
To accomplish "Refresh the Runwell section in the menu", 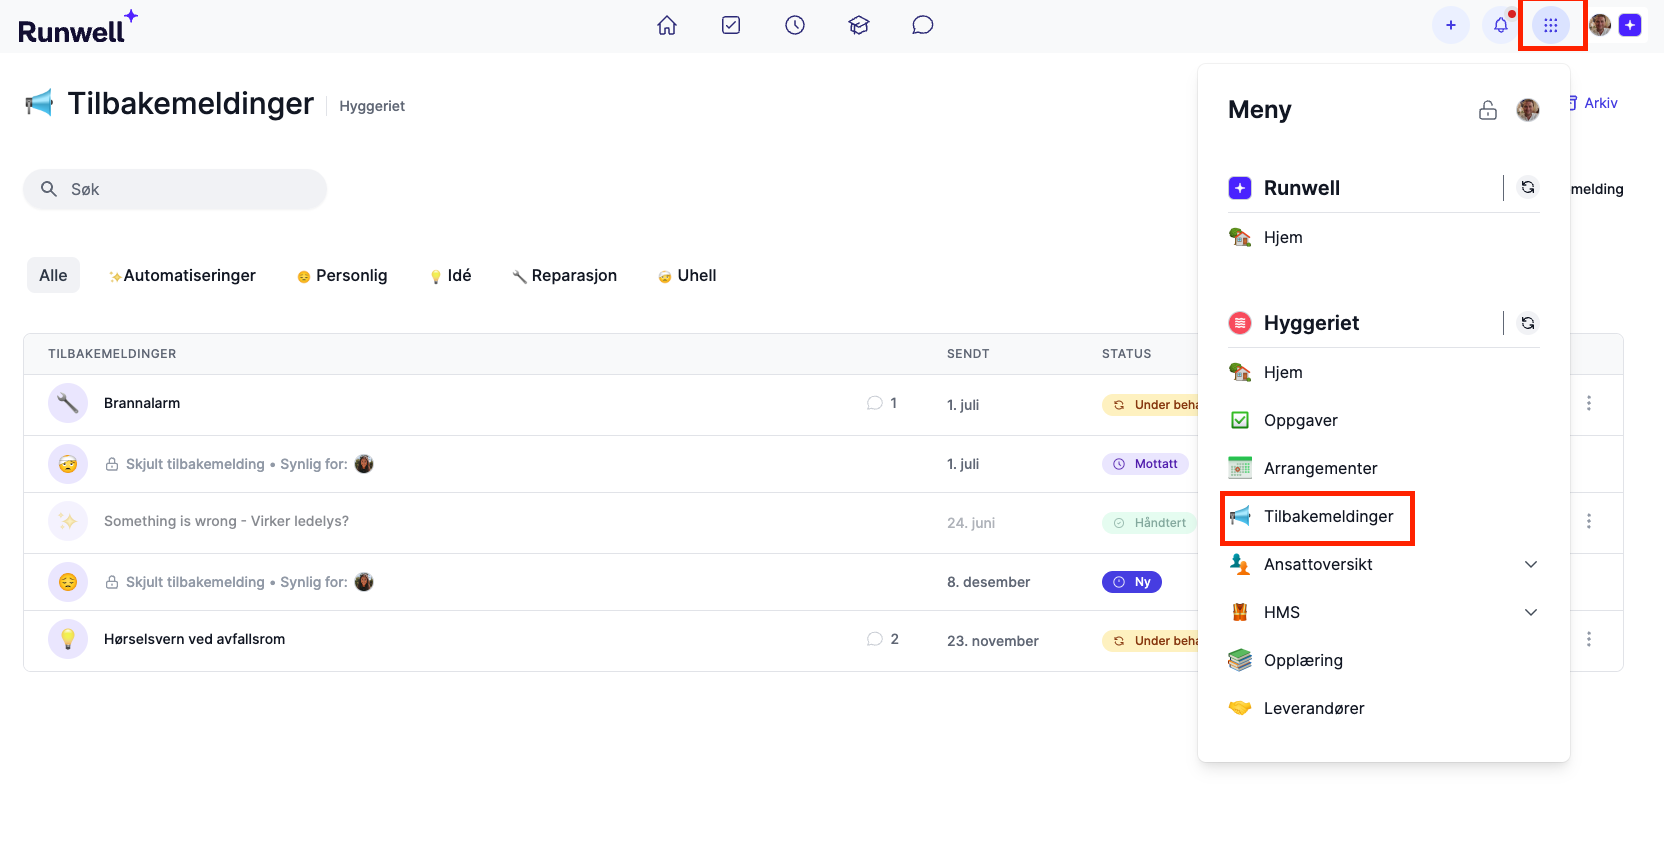I will click(x=1528, y=187).
